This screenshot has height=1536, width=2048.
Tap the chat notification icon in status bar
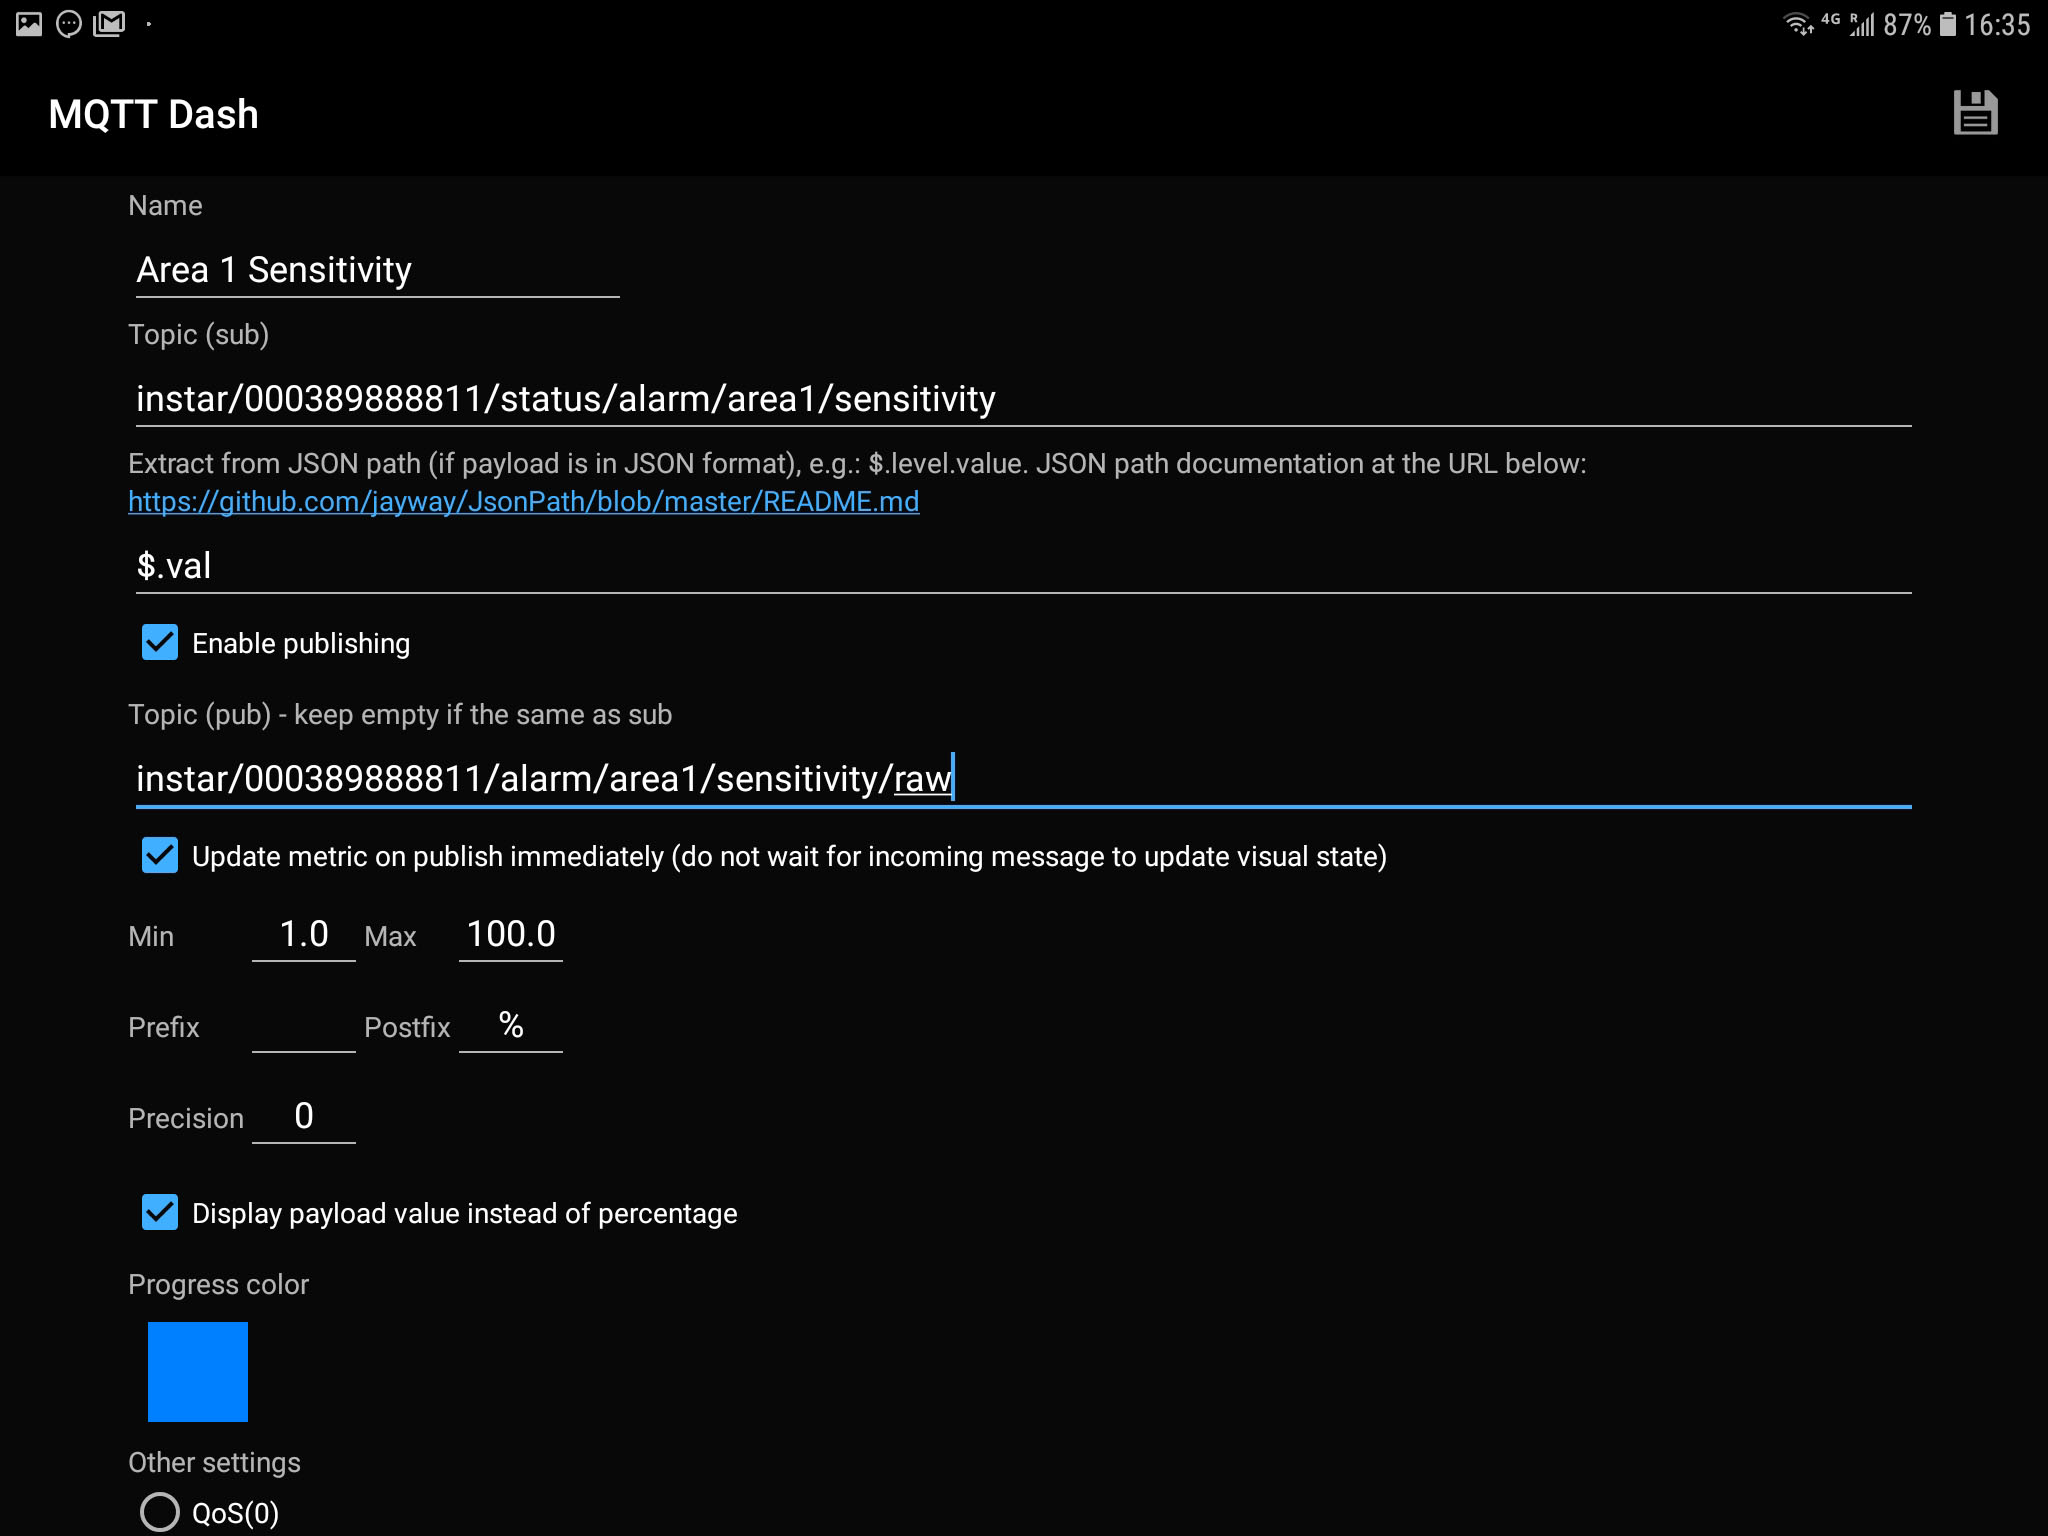point(69,23)
